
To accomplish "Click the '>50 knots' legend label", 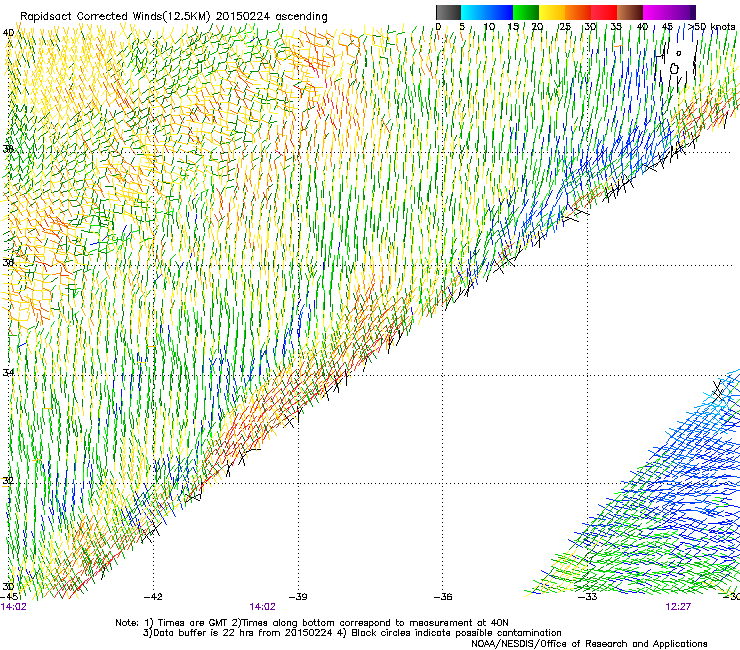I will 711,26.
